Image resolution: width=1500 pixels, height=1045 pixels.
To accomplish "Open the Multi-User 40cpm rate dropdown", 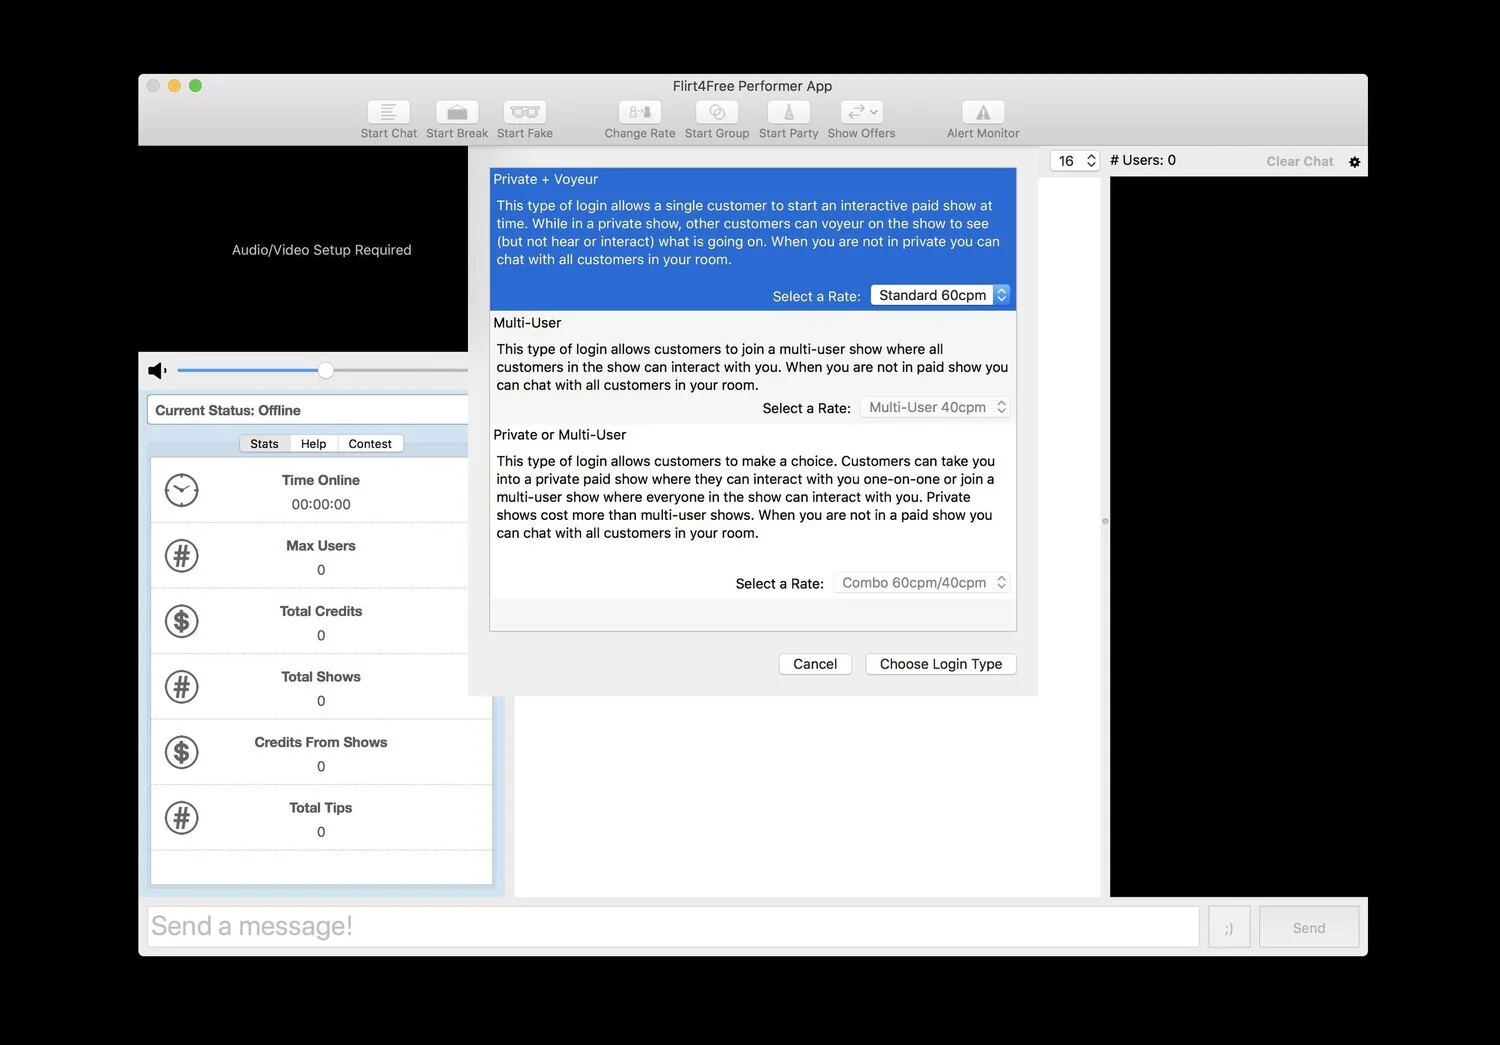I will pyautogui.click(x=935, y=407).
